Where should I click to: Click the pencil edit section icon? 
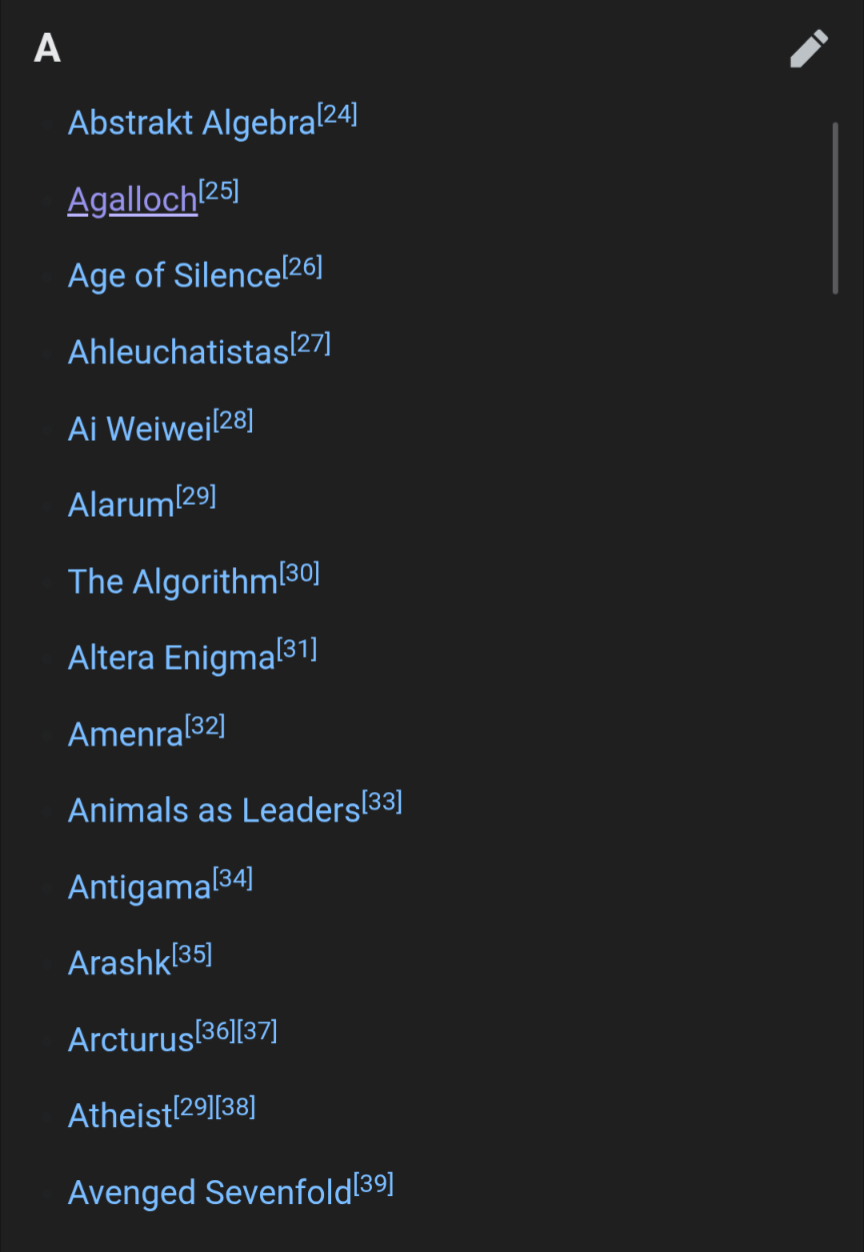pyautogui.click(x=808, y=48)
